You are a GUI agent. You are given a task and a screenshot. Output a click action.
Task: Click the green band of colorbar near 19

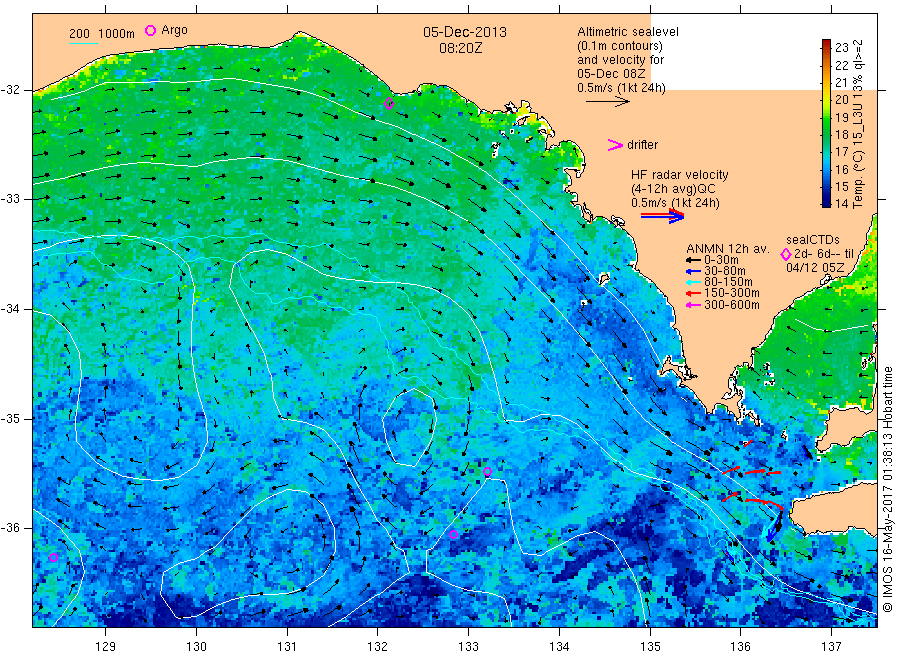[x=826, y=117]
